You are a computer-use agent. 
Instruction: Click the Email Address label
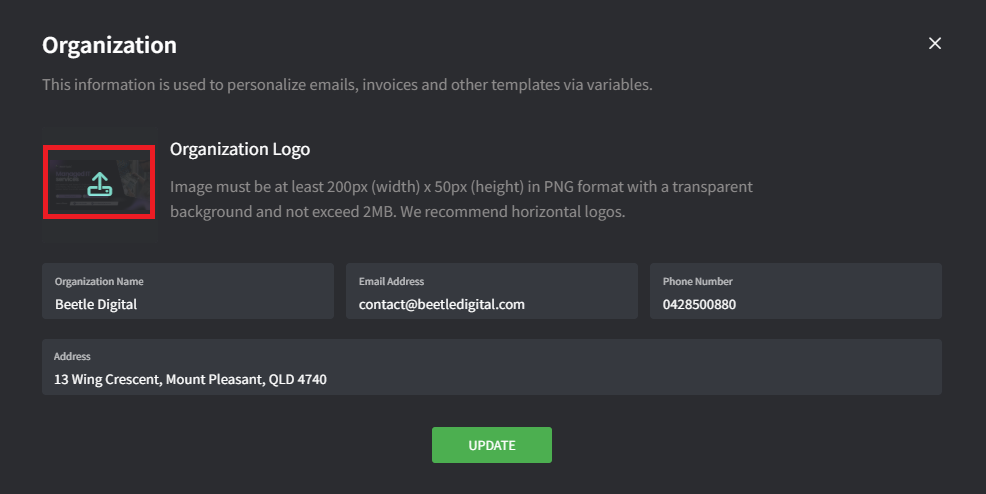[391, 282]
